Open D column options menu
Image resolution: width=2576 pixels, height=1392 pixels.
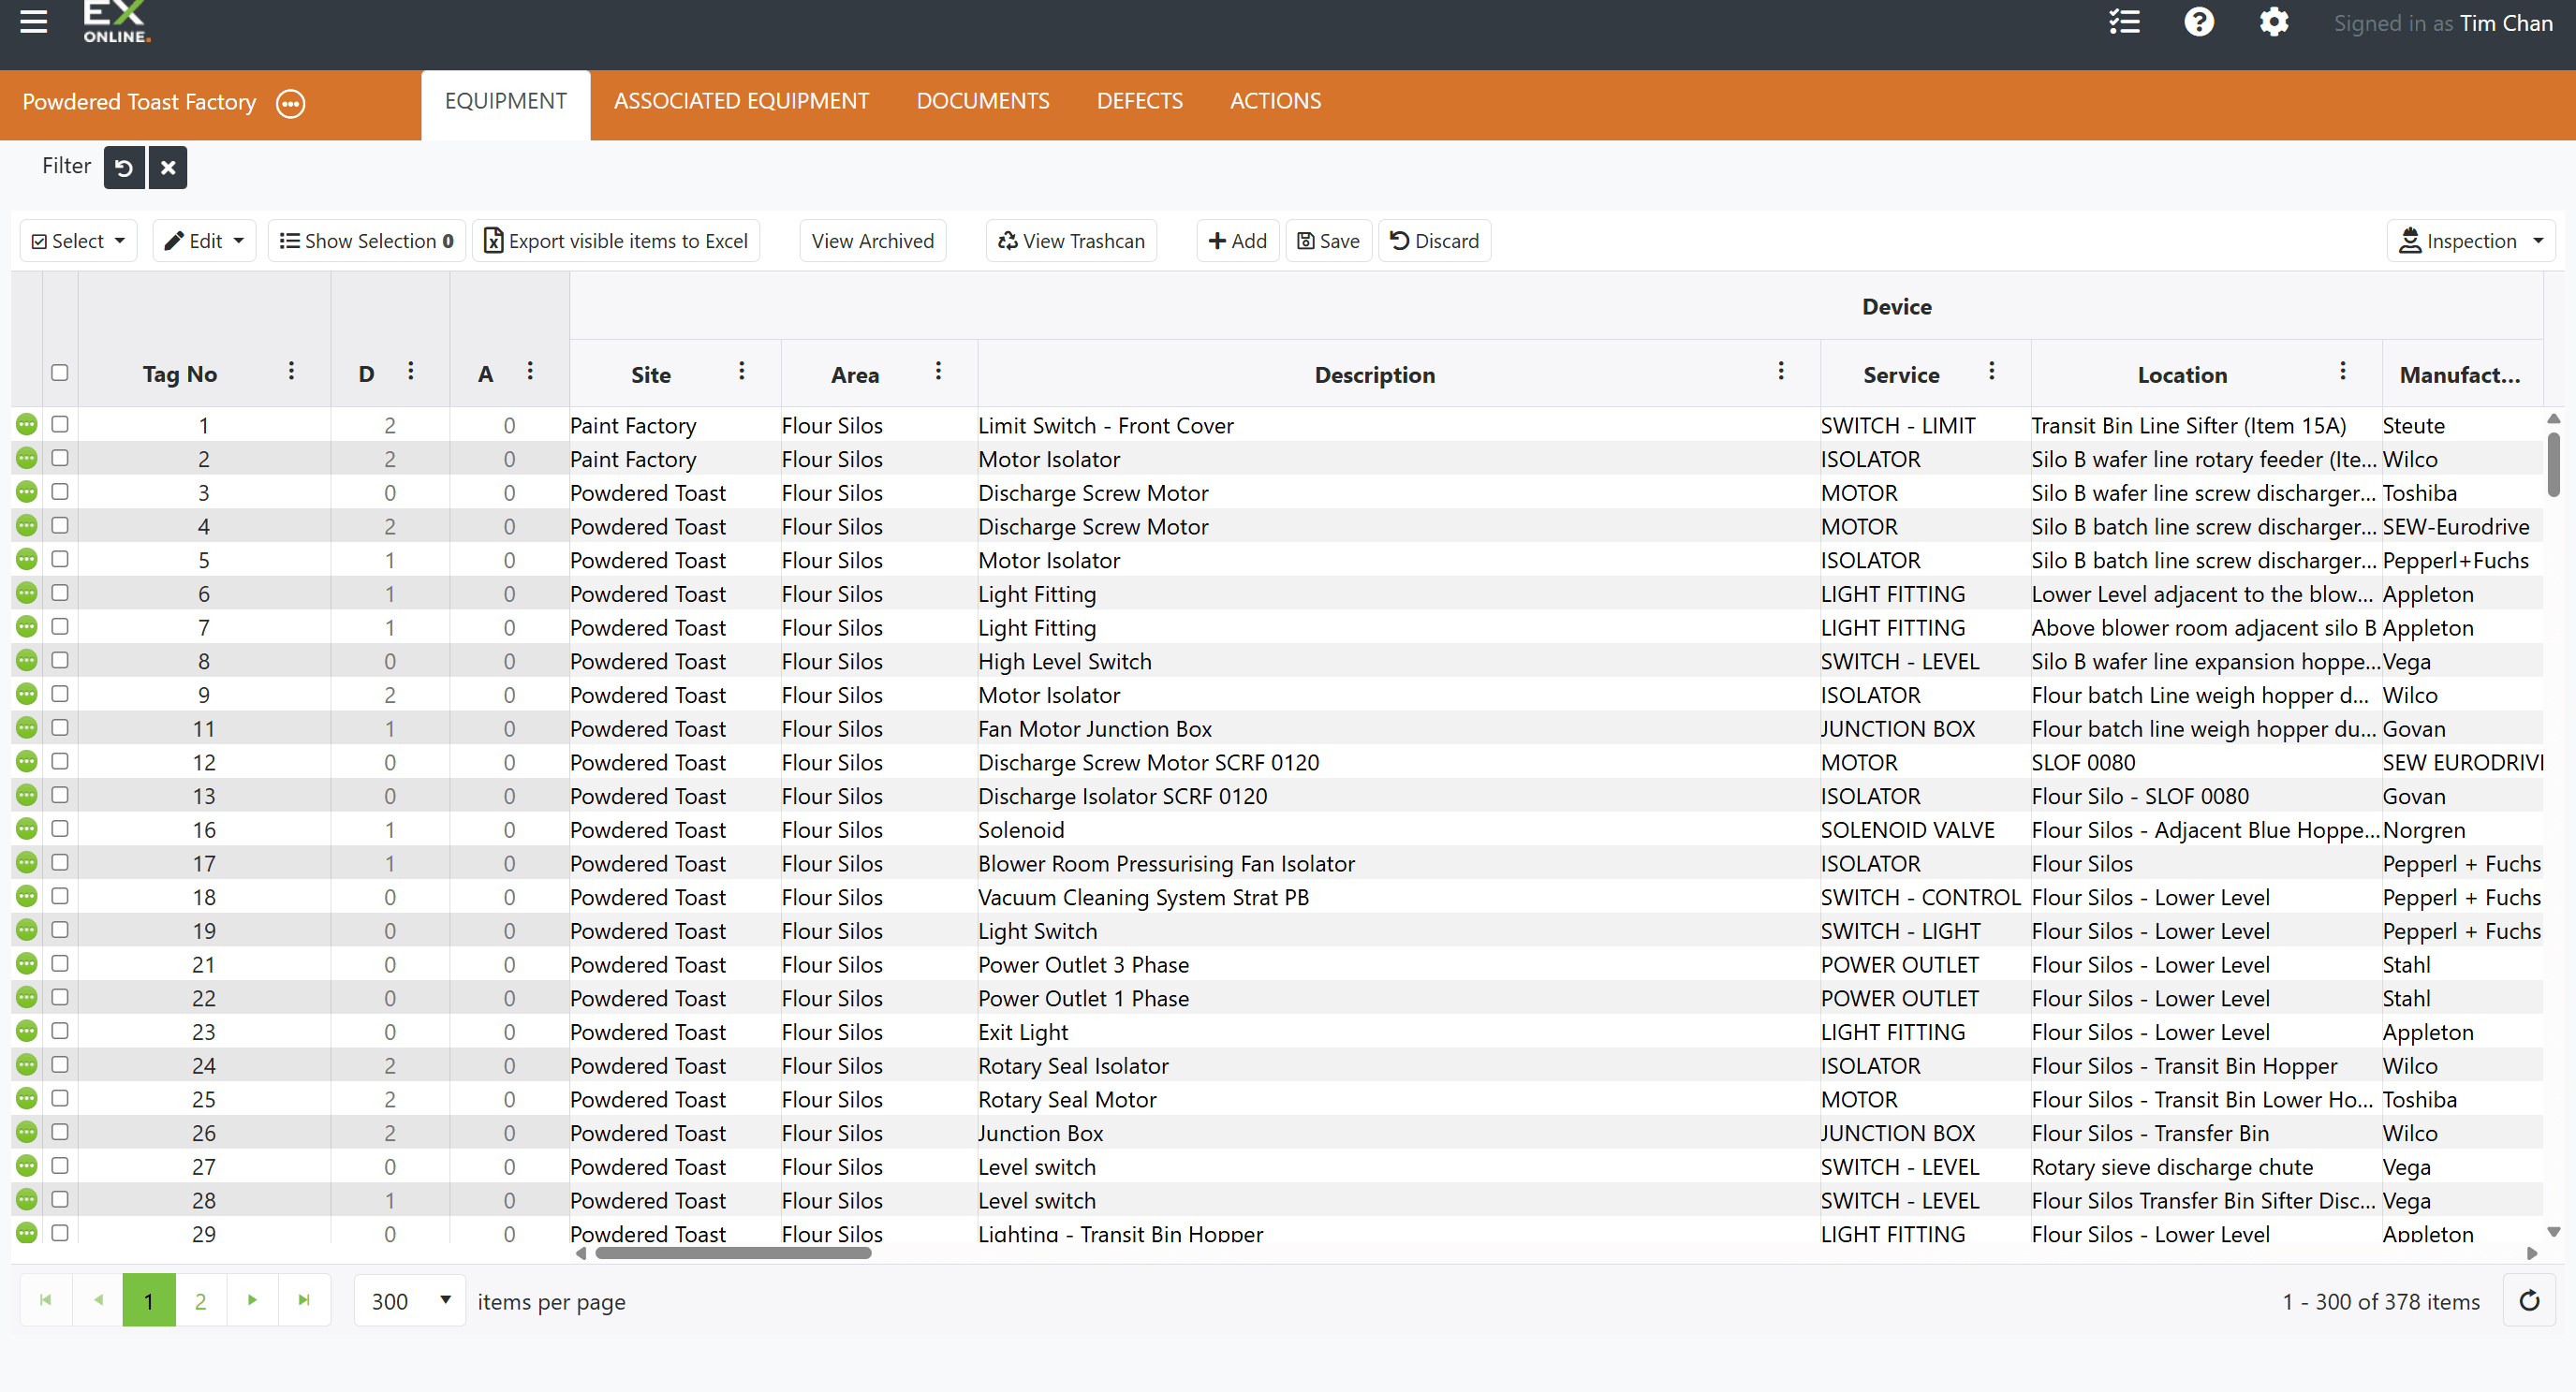tap(411, 371)
